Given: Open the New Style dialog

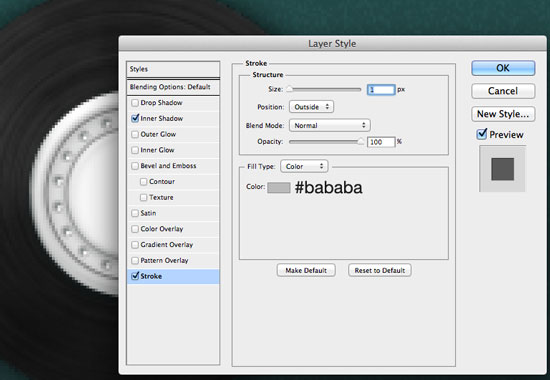Looking at the screenshot, I should tap(503, 114).
